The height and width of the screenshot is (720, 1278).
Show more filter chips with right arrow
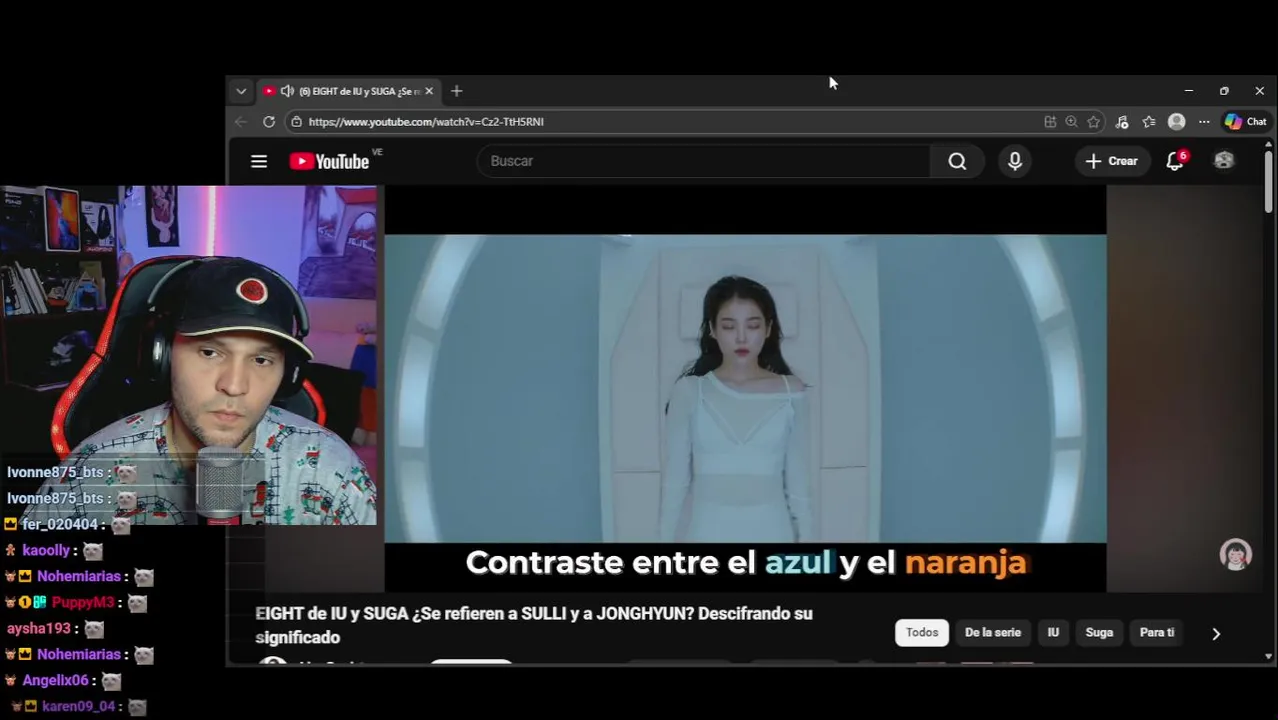point(1216,634)
